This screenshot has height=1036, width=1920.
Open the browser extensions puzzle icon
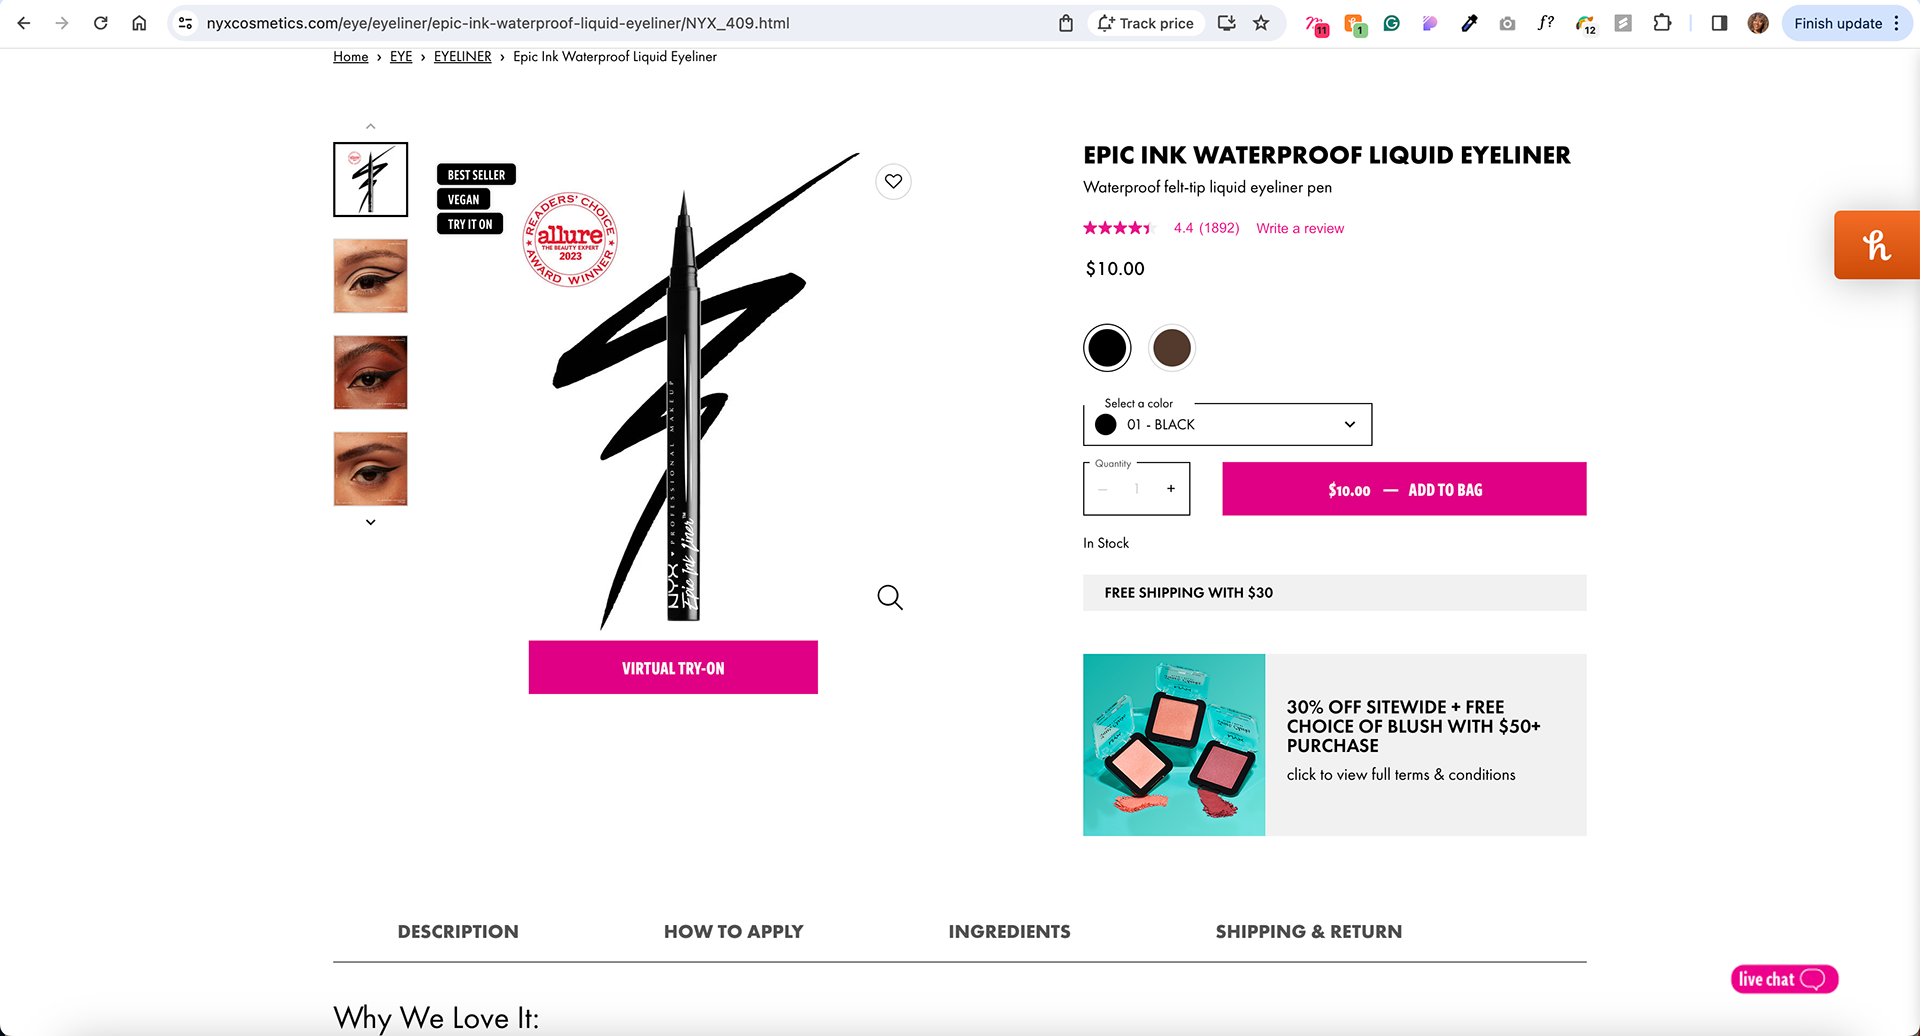[x=1662, y=23]
